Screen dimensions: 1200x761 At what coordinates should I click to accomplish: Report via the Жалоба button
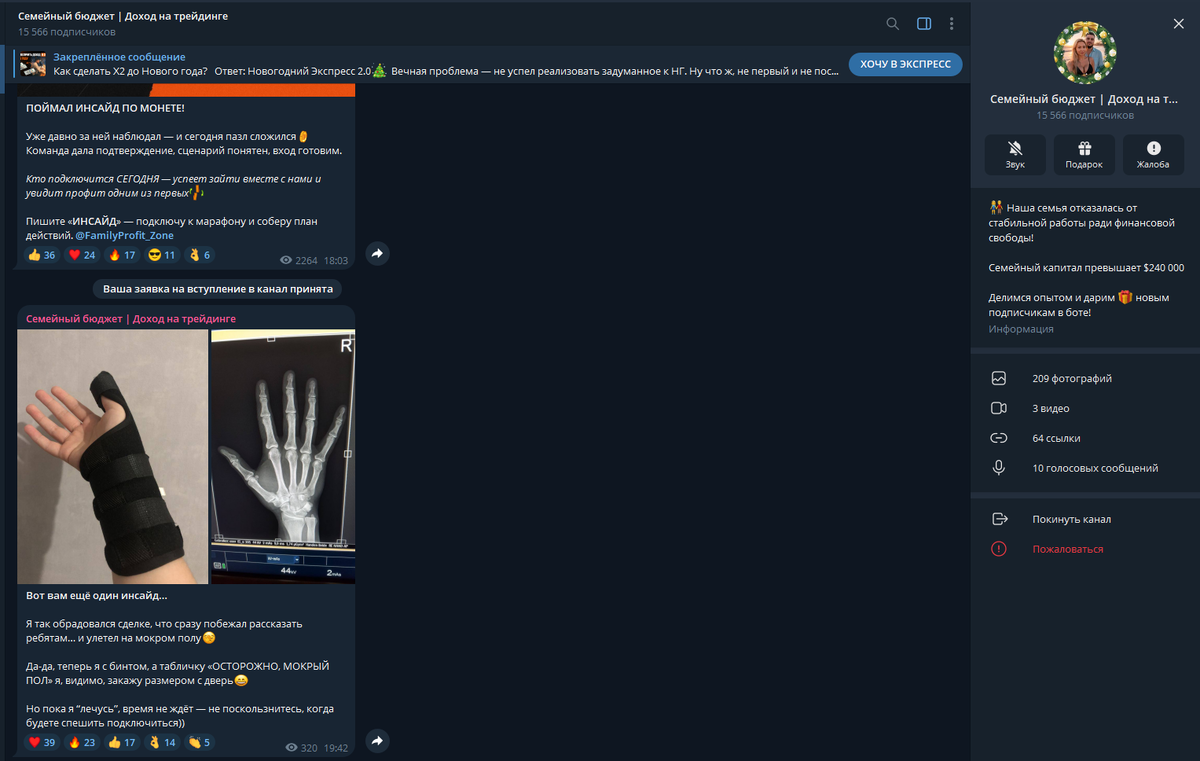[x=1153, y=155]
